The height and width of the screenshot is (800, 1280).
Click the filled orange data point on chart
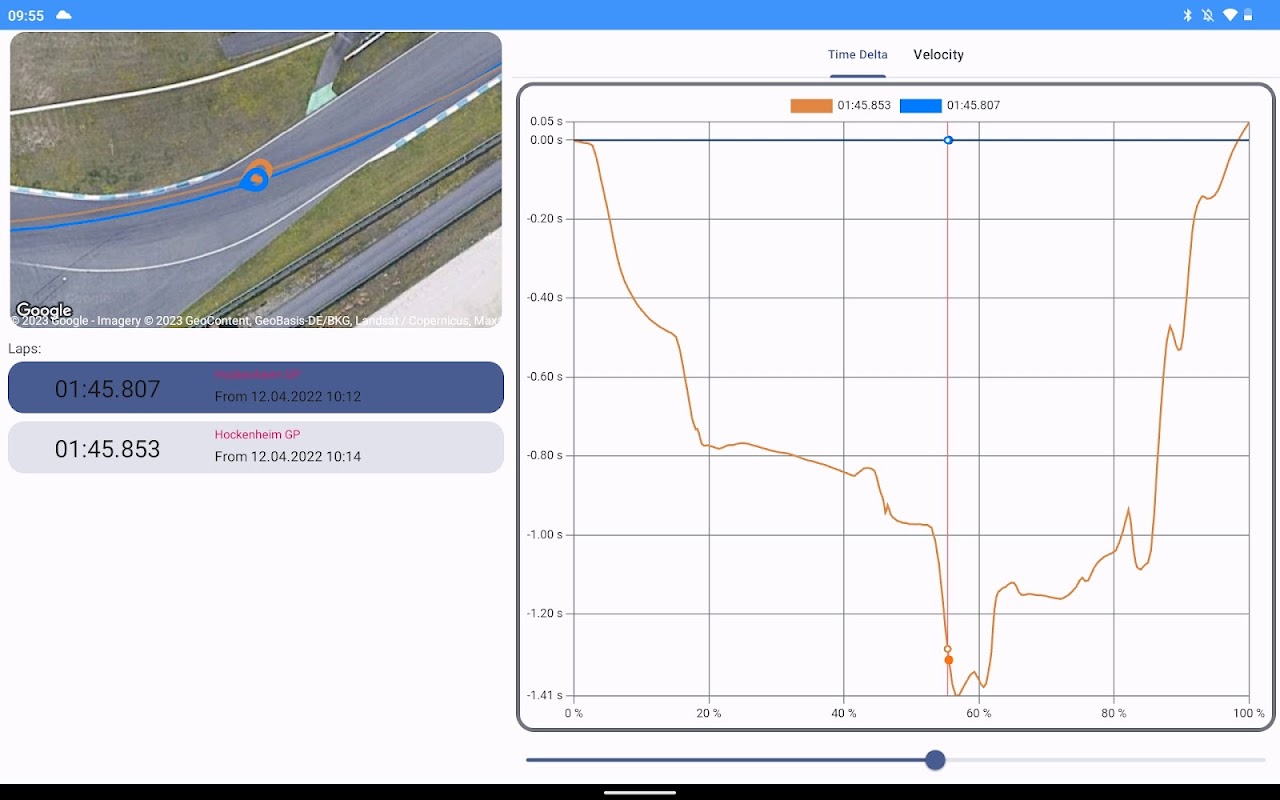click(948, 660)
